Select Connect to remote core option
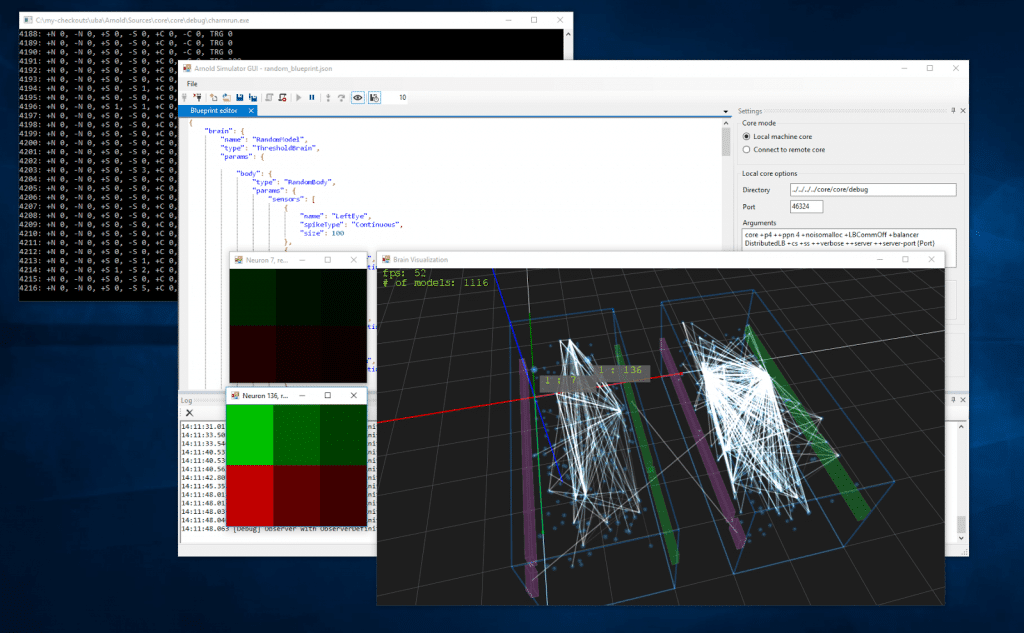Screen dimensions: 1024x633 pos(784,150)
